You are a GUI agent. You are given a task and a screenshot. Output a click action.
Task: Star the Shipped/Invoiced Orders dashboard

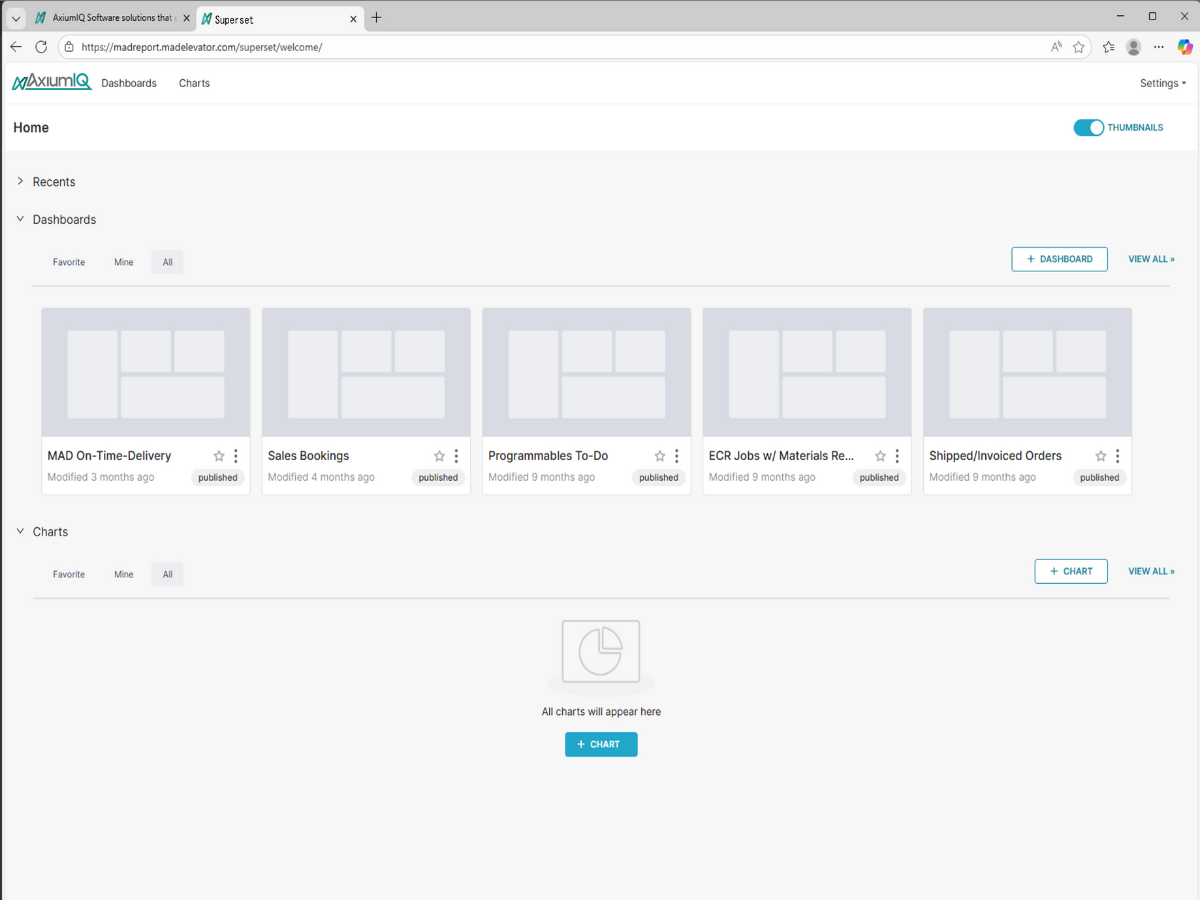pyautogui.click(x=1101, y=456)
